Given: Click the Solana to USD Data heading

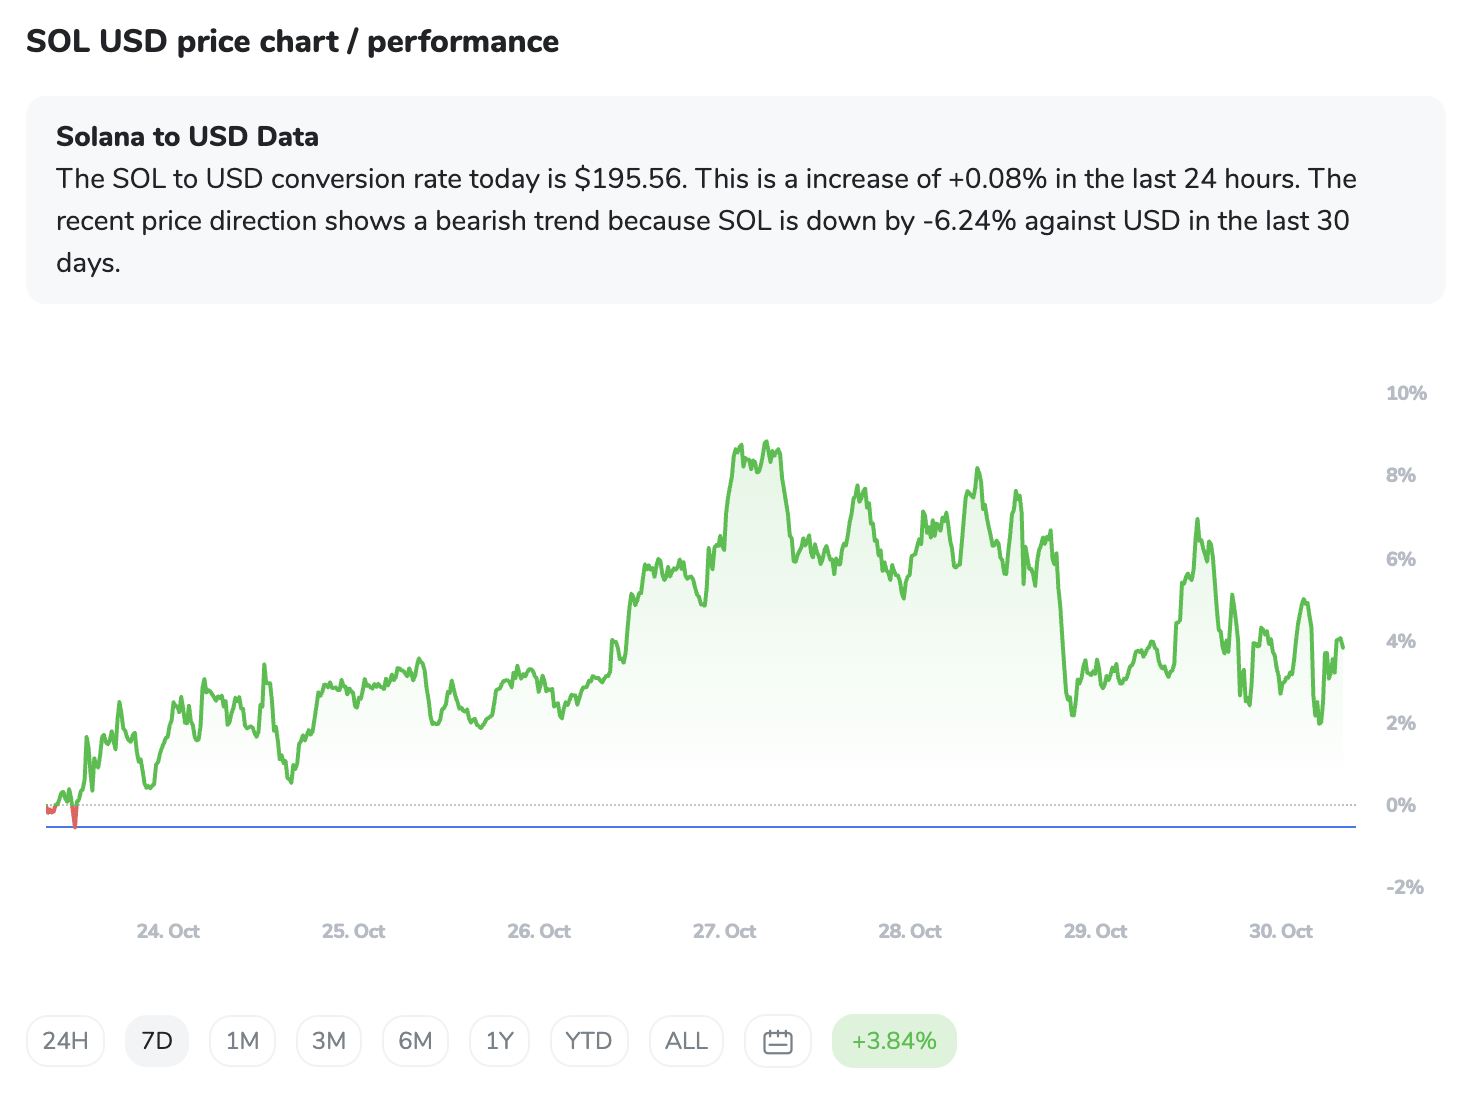Looking at the screenshot, I should pos(187,137).
